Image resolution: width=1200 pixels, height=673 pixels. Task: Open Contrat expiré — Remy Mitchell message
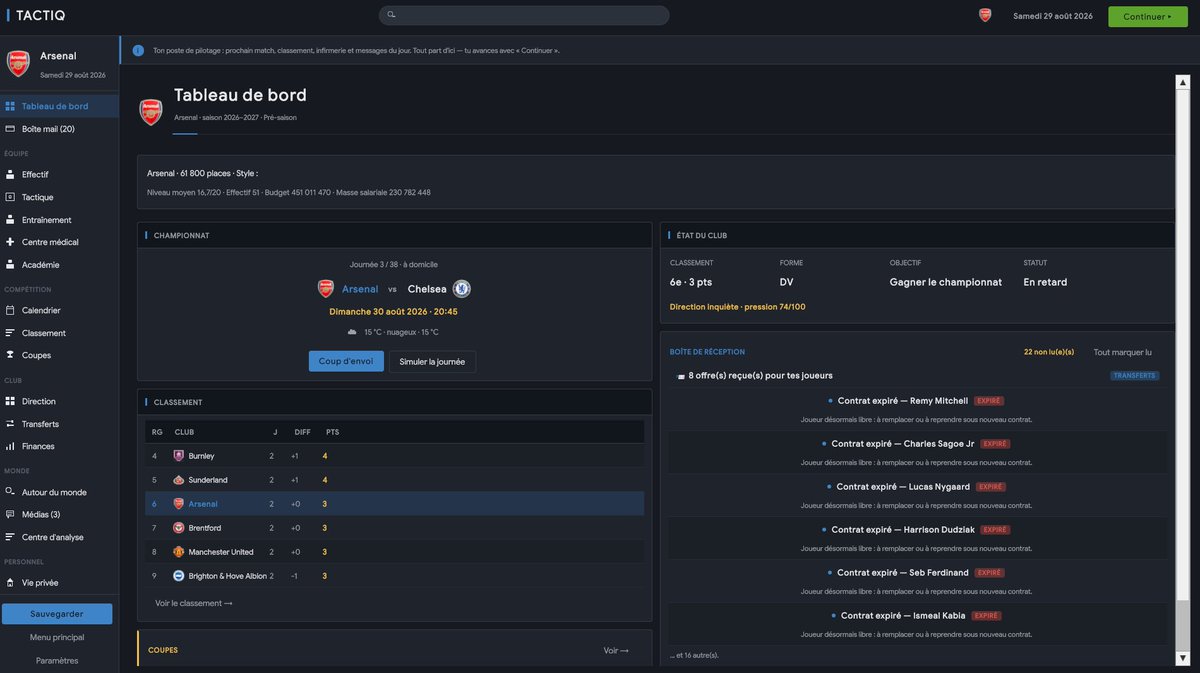click(x=917, y=409)
